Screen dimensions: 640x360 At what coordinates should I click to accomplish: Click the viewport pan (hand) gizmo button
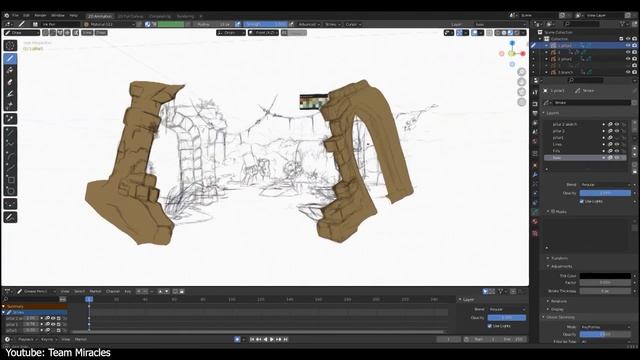[522, 82]
